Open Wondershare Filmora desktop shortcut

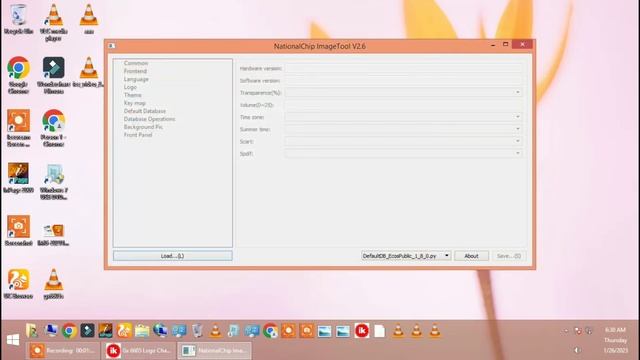pos(53,75)
